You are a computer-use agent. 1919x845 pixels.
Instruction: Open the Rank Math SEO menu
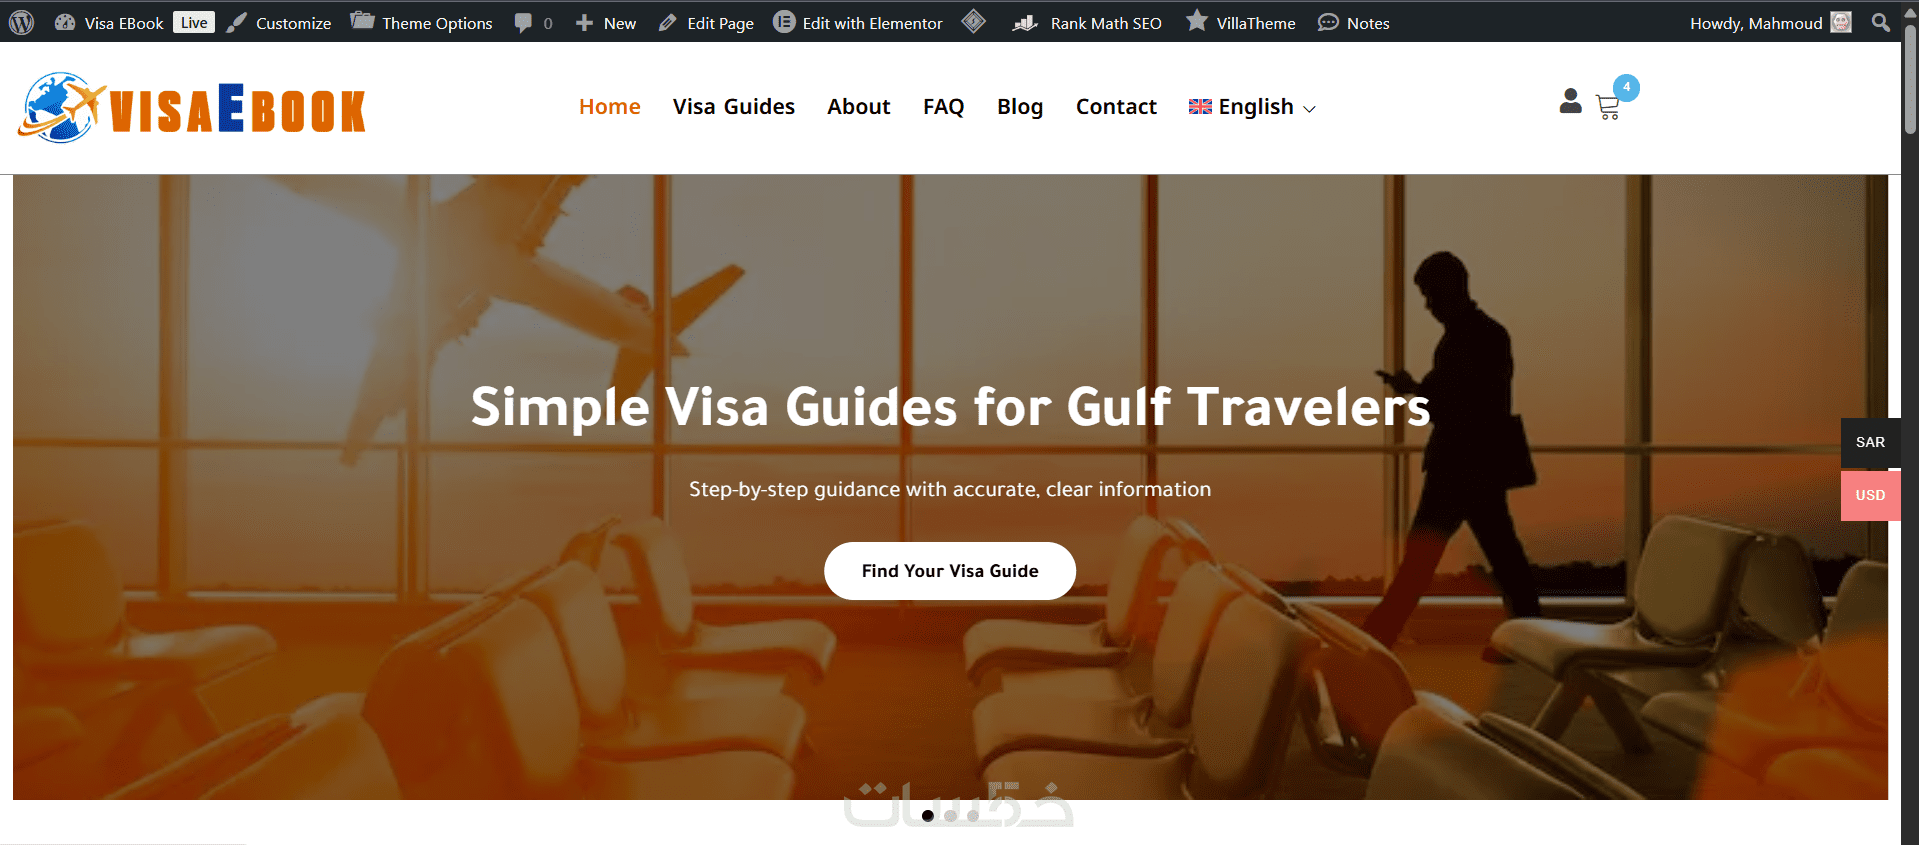click(x=1087, y=23)
